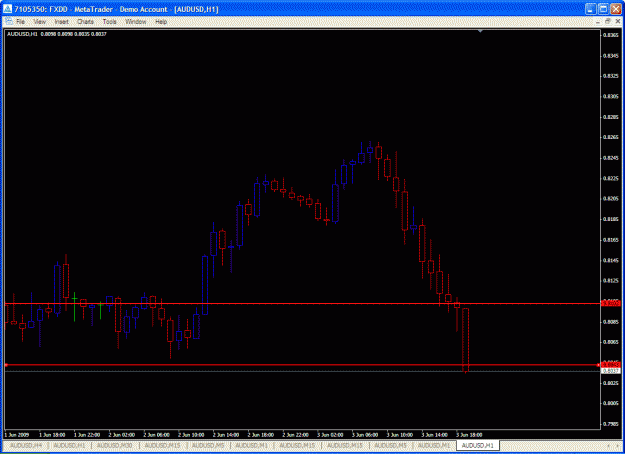This screenshot has height=454, width=625.
Task: Click the 0.8025 price axis label
Action: 610,383
